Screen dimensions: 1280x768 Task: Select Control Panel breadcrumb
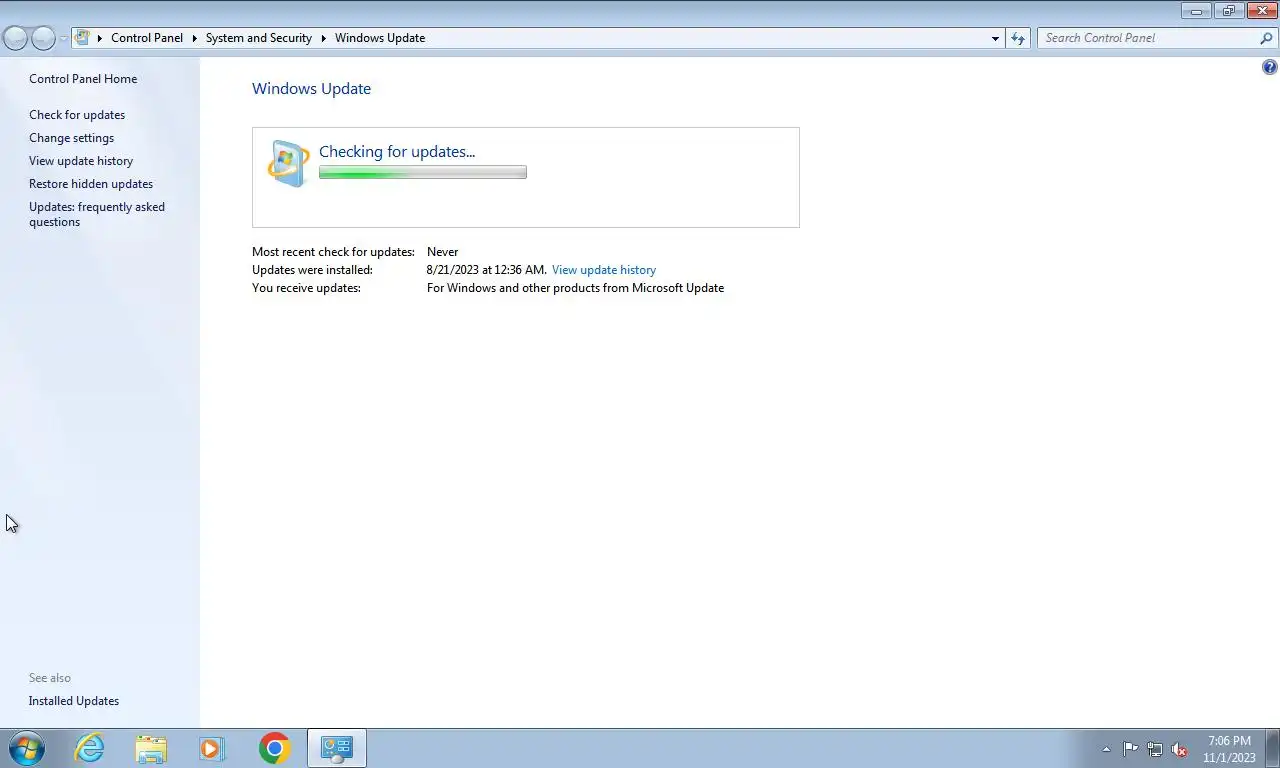(x=147, y=38)
